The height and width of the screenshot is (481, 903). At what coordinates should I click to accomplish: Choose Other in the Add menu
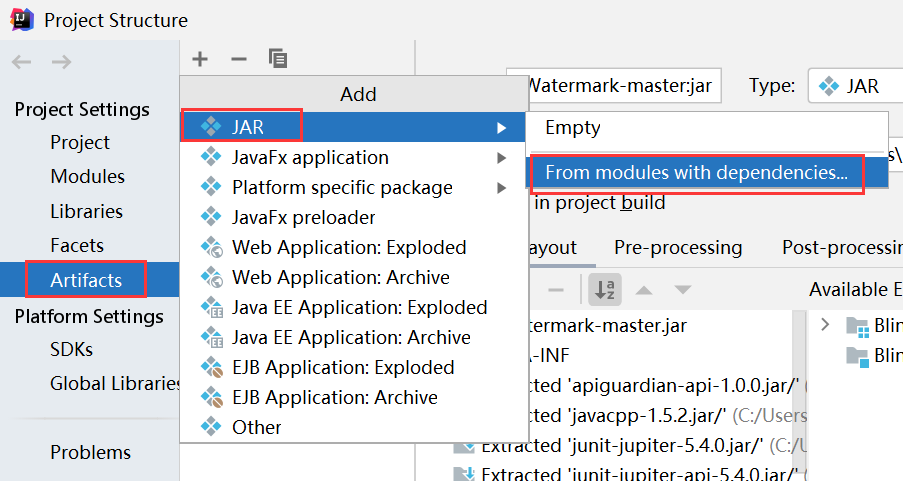[354, 427]
